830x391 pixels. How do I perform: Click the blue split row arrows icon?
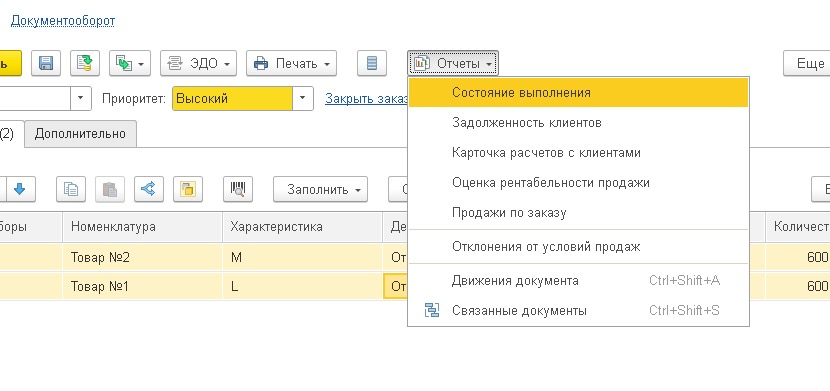click(x=149, y=189)
